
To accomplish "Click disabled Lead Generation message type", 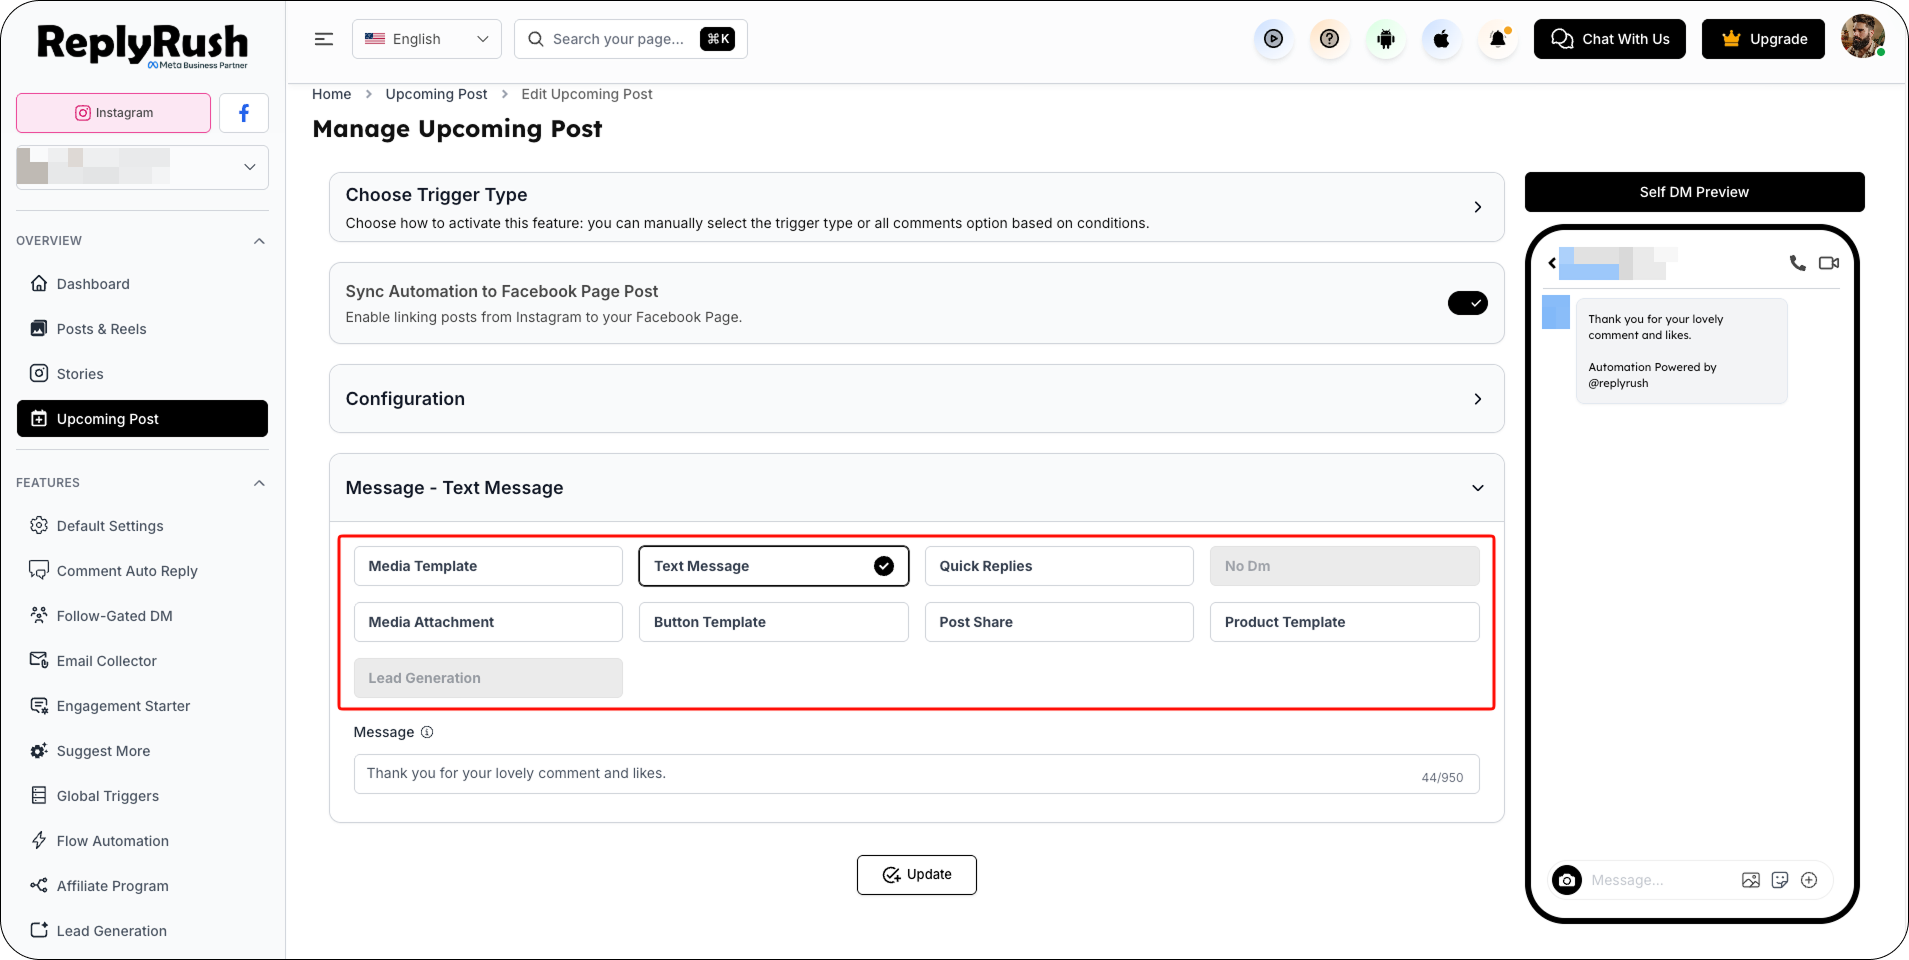I will tap(488, 678).
